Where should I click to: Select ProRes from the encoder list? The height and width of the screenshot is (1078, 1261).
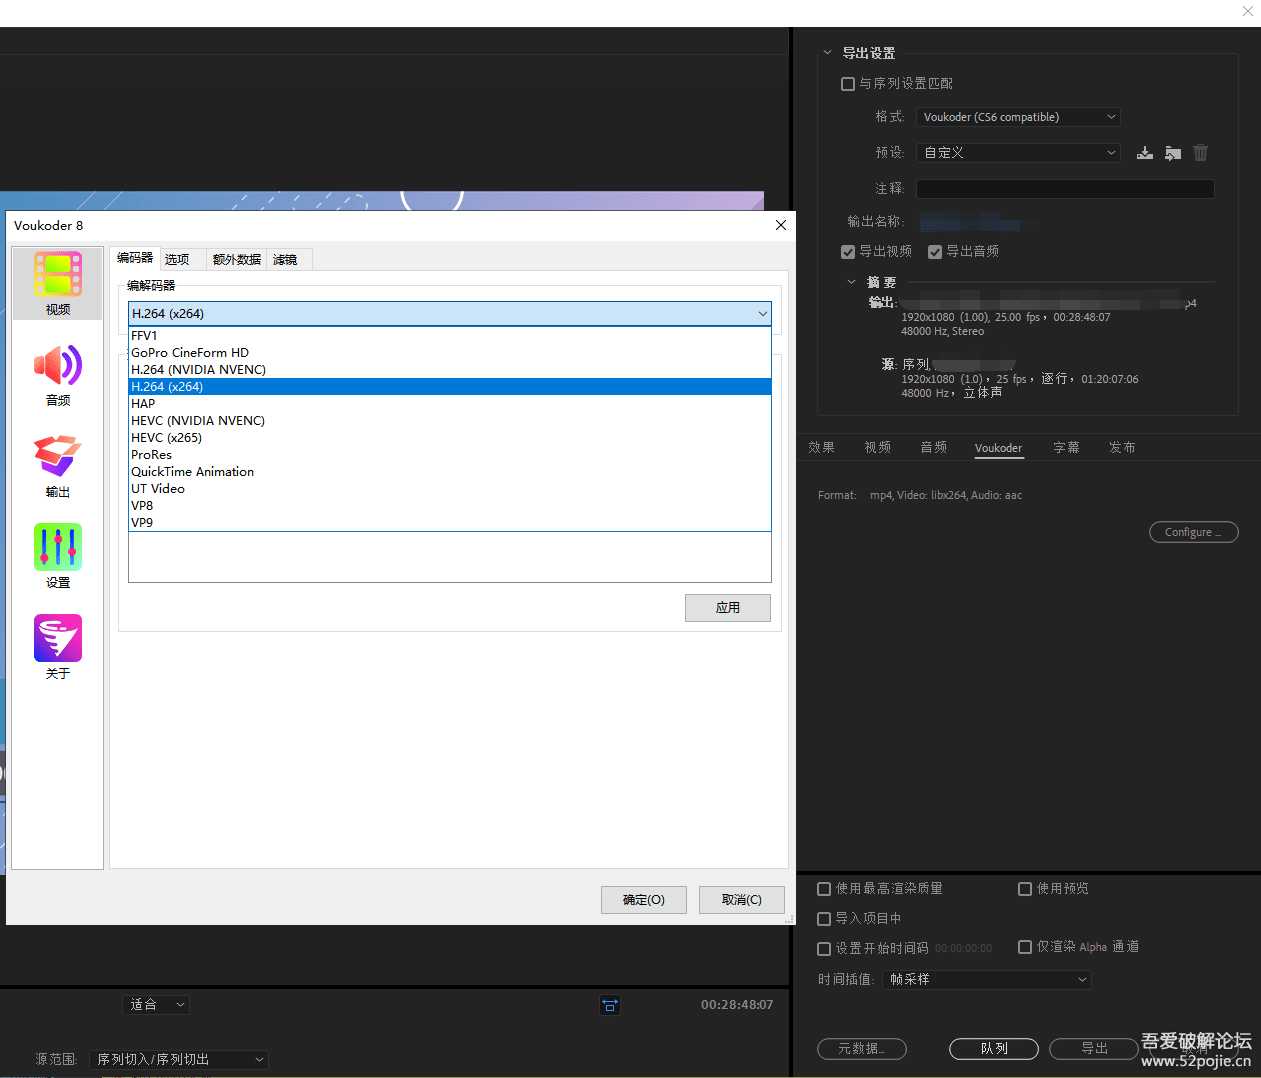point(152,455)
